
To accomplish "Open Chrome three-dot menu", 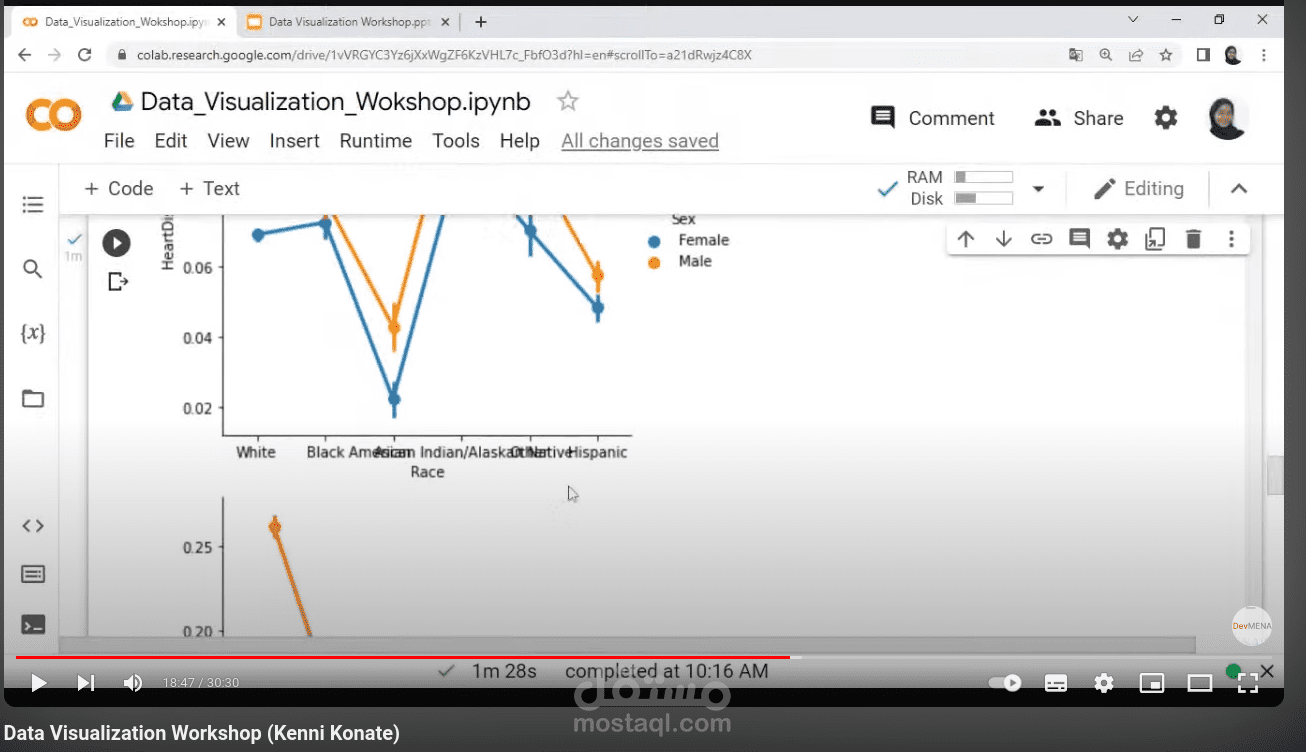I will [x=1263, y=55].
